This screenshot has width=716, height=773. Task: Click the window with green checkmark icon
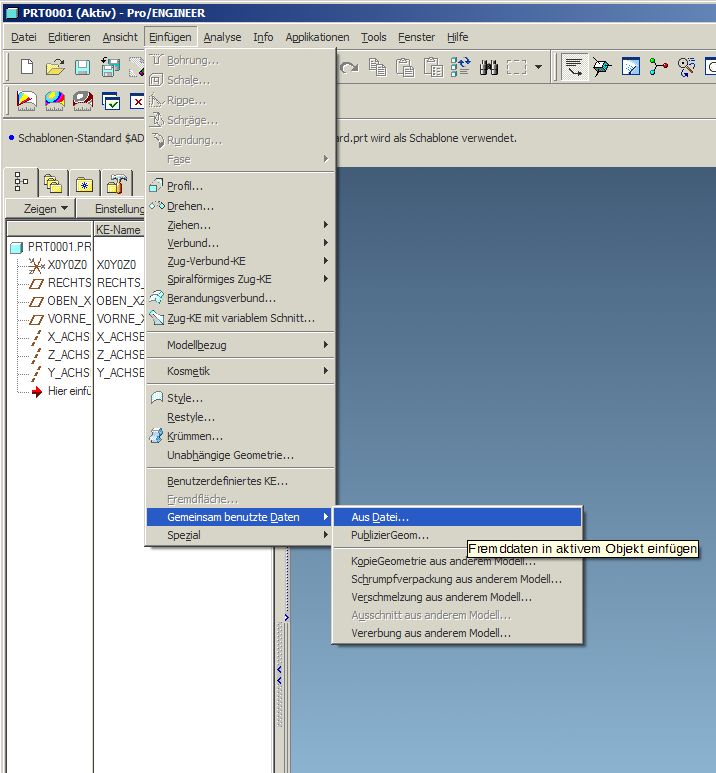[x=111, y=101]
